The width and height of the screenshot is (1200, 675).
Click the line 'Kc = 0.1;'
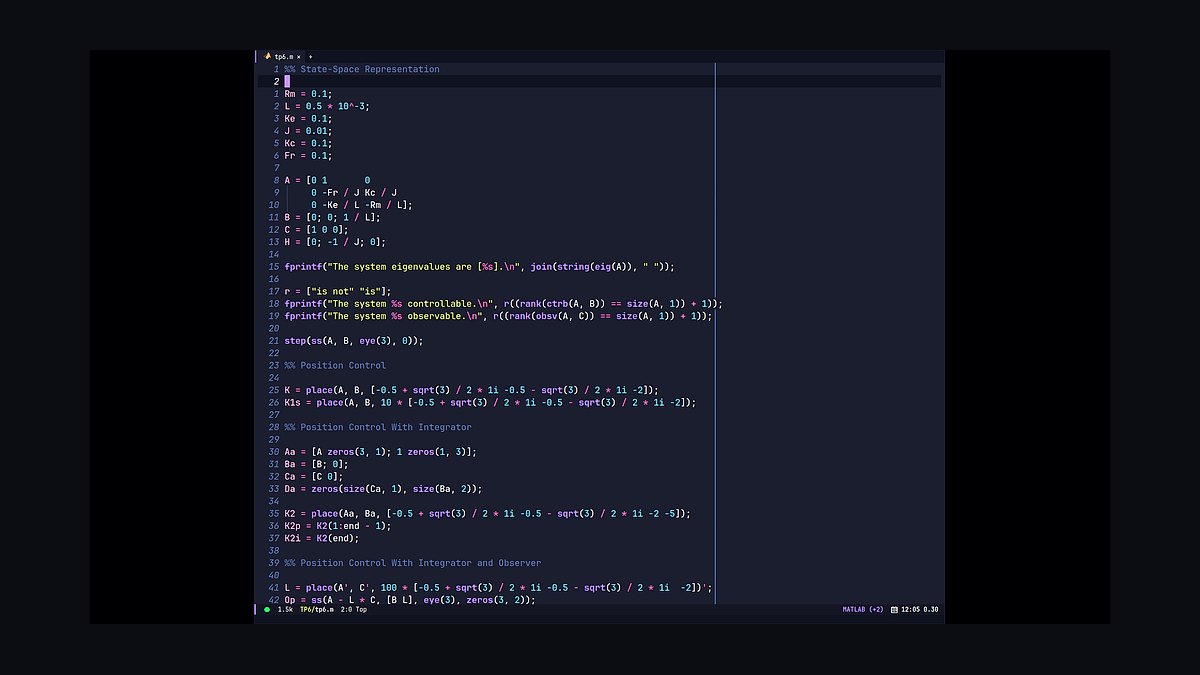(x=308, y=143)
